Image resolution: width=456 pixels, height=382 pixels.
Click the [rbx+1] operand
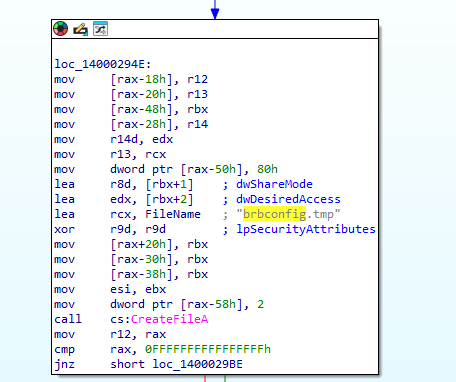pos(169,184)
